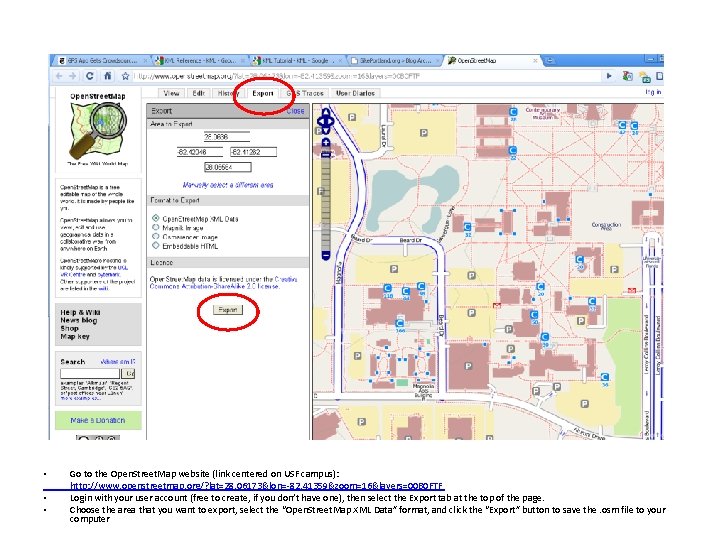Click the log in link
This screenshot has width=720, height=540.
pyautogui.click(x=653, y=92)
